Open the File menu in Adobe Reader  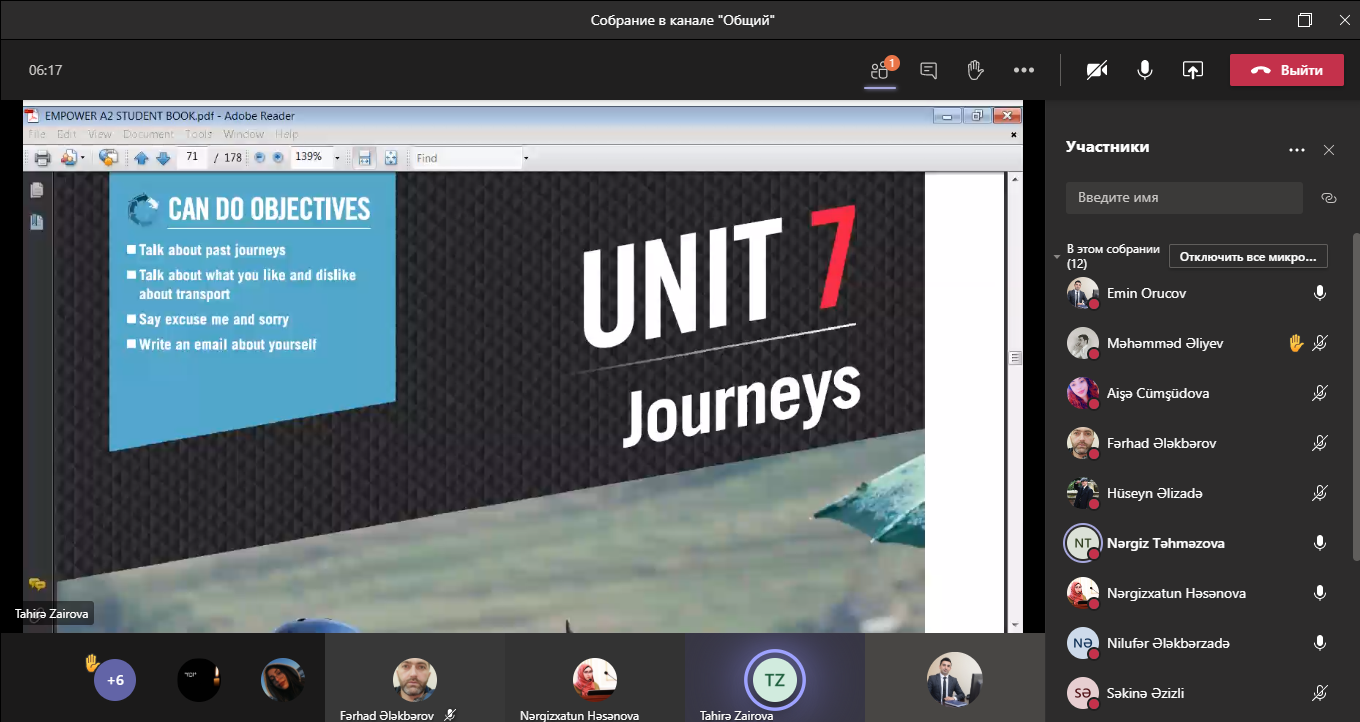click(37, 134)
